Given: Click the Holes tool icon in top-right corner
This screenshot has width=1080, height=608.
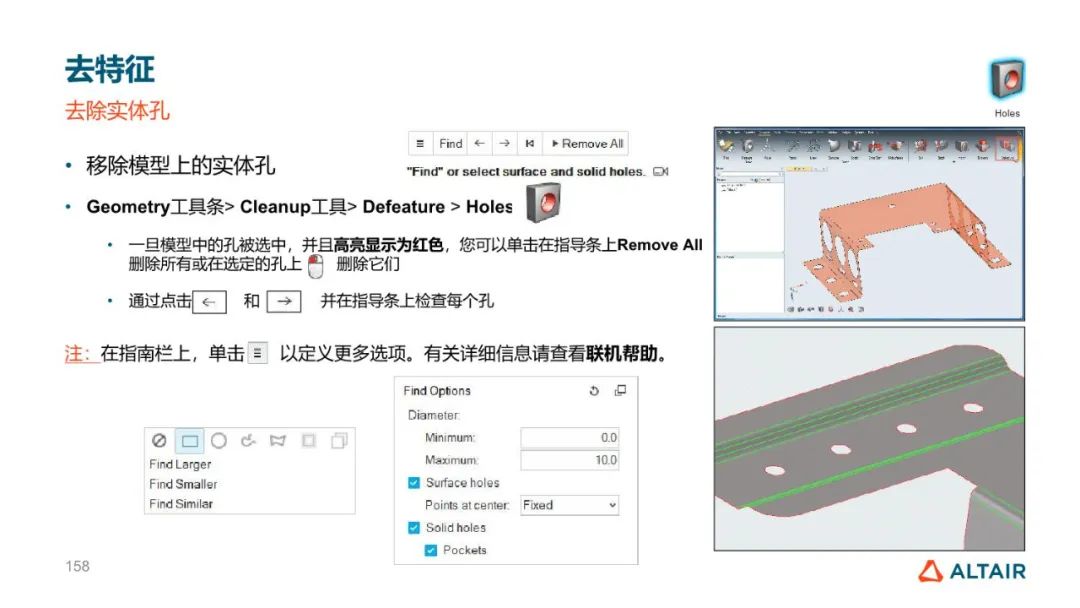Looking at the screenshot, I should tap(1006, 79).
